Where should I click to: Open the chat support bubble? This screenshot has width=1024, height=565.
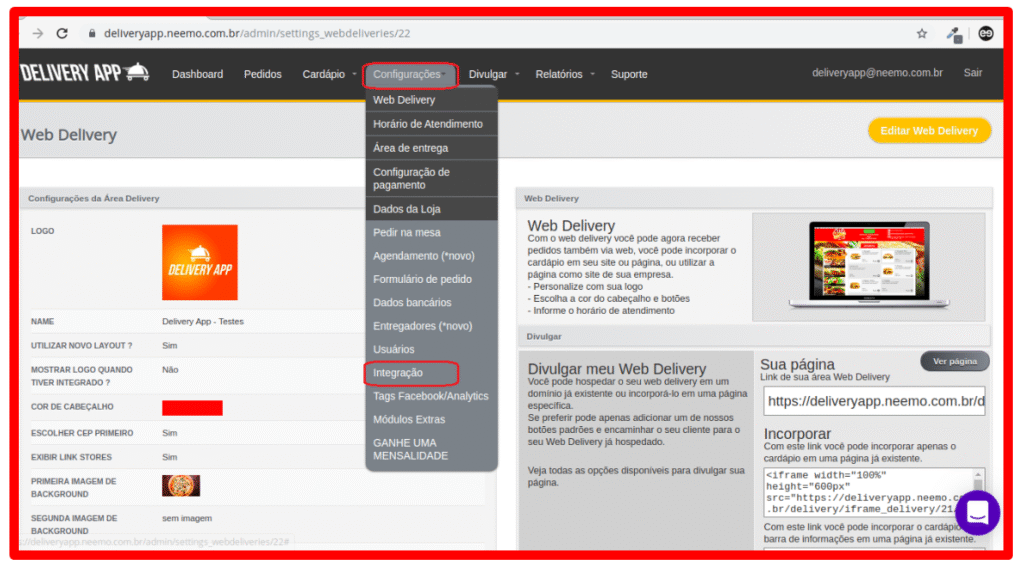977,514
